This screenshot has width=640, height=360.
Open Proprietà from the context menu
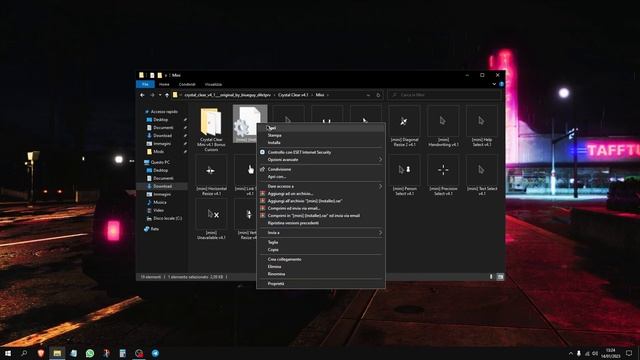(x=320, y=283)
